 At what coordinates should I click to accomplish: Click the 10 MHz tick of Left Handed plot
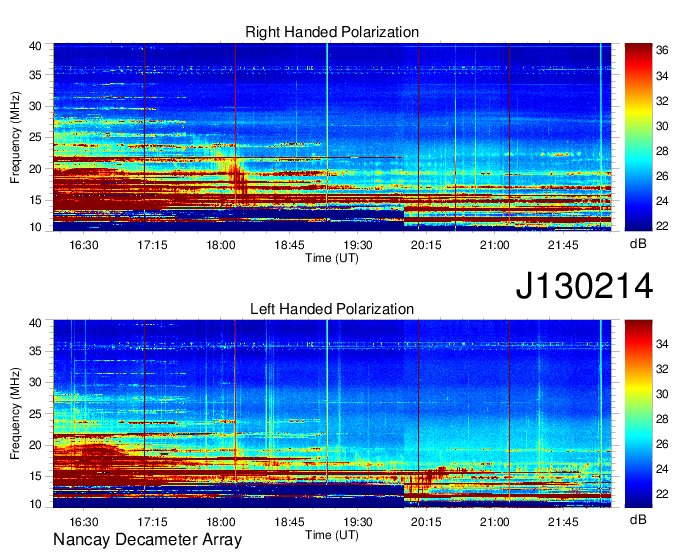[35, 504]
